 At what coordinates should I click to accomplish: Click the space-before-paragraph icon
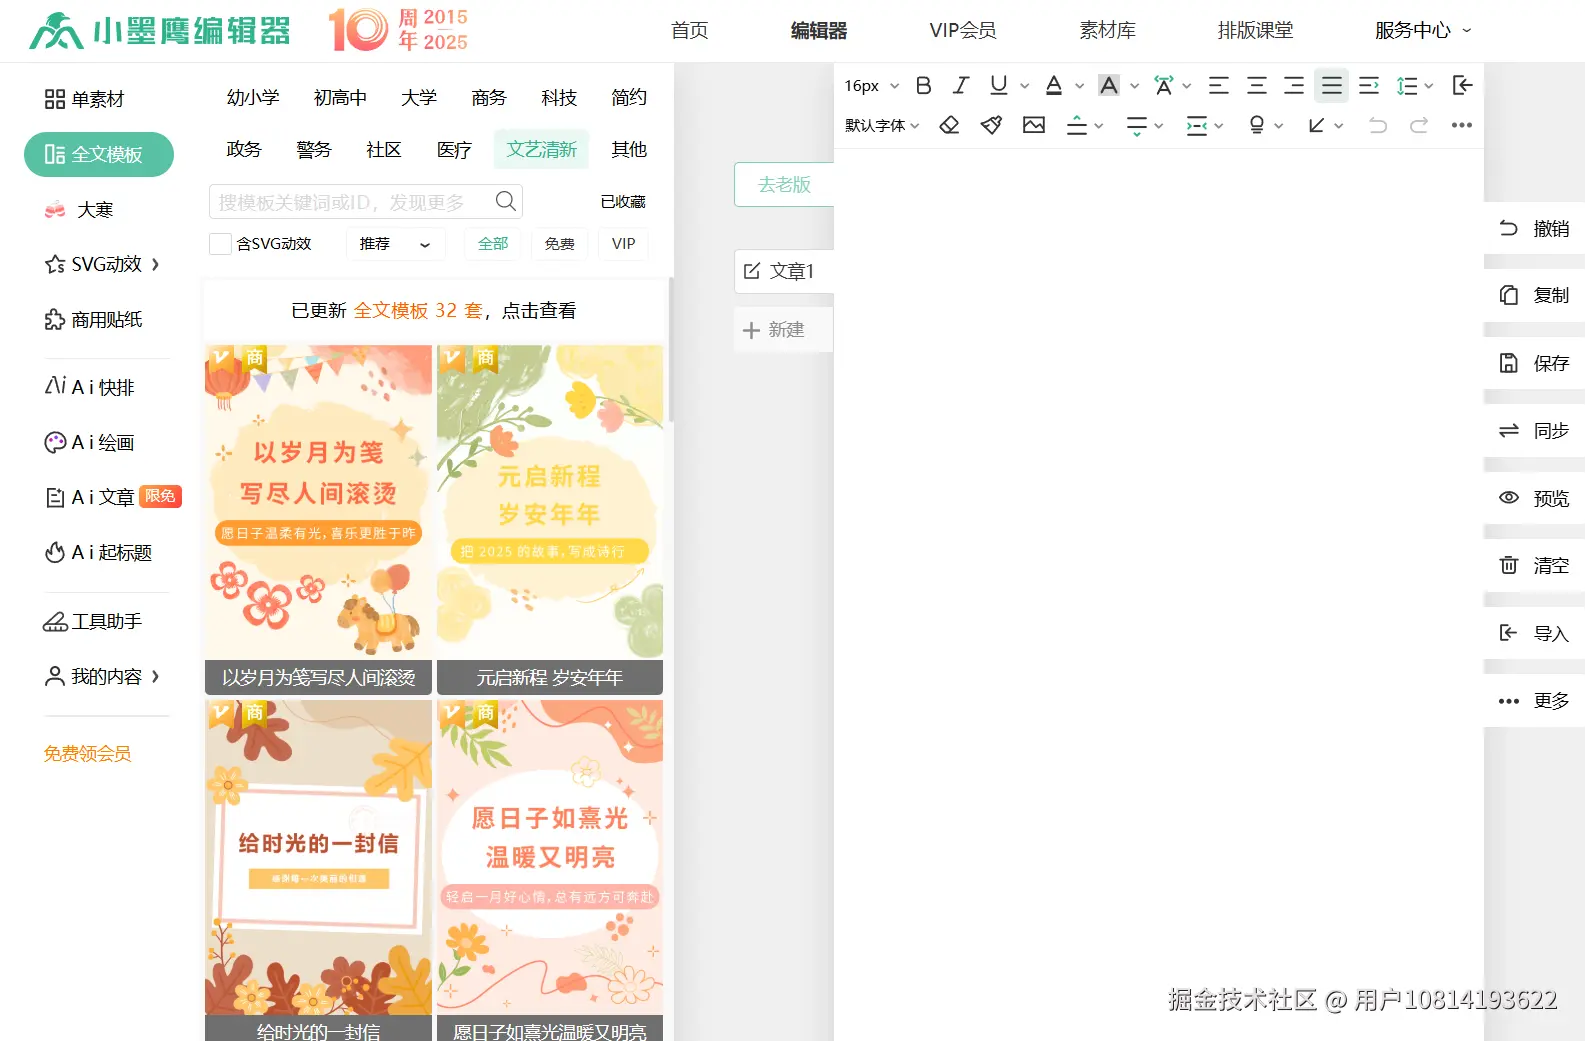(1076, 125)
